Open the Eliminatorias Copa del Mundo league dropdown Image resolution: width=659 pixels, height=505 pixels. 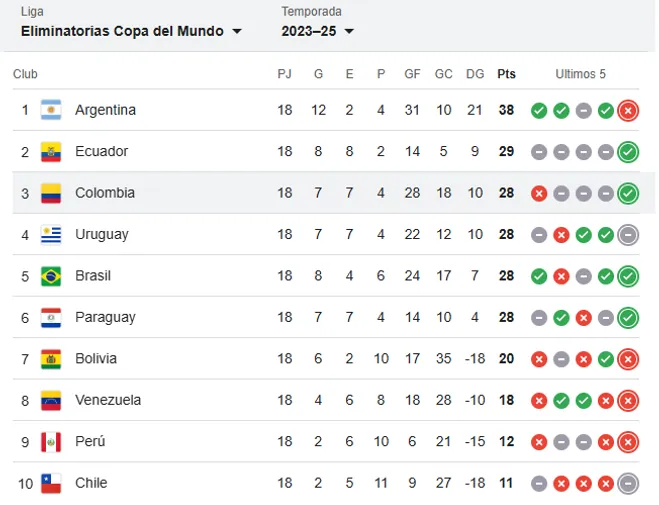click(131, 31)
